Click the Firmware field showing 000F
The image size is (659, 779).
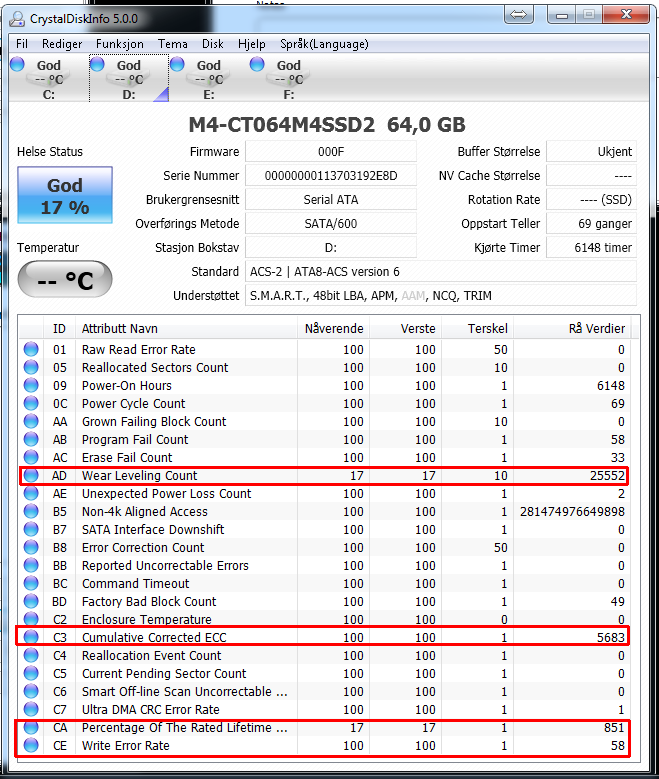point(331,152)
